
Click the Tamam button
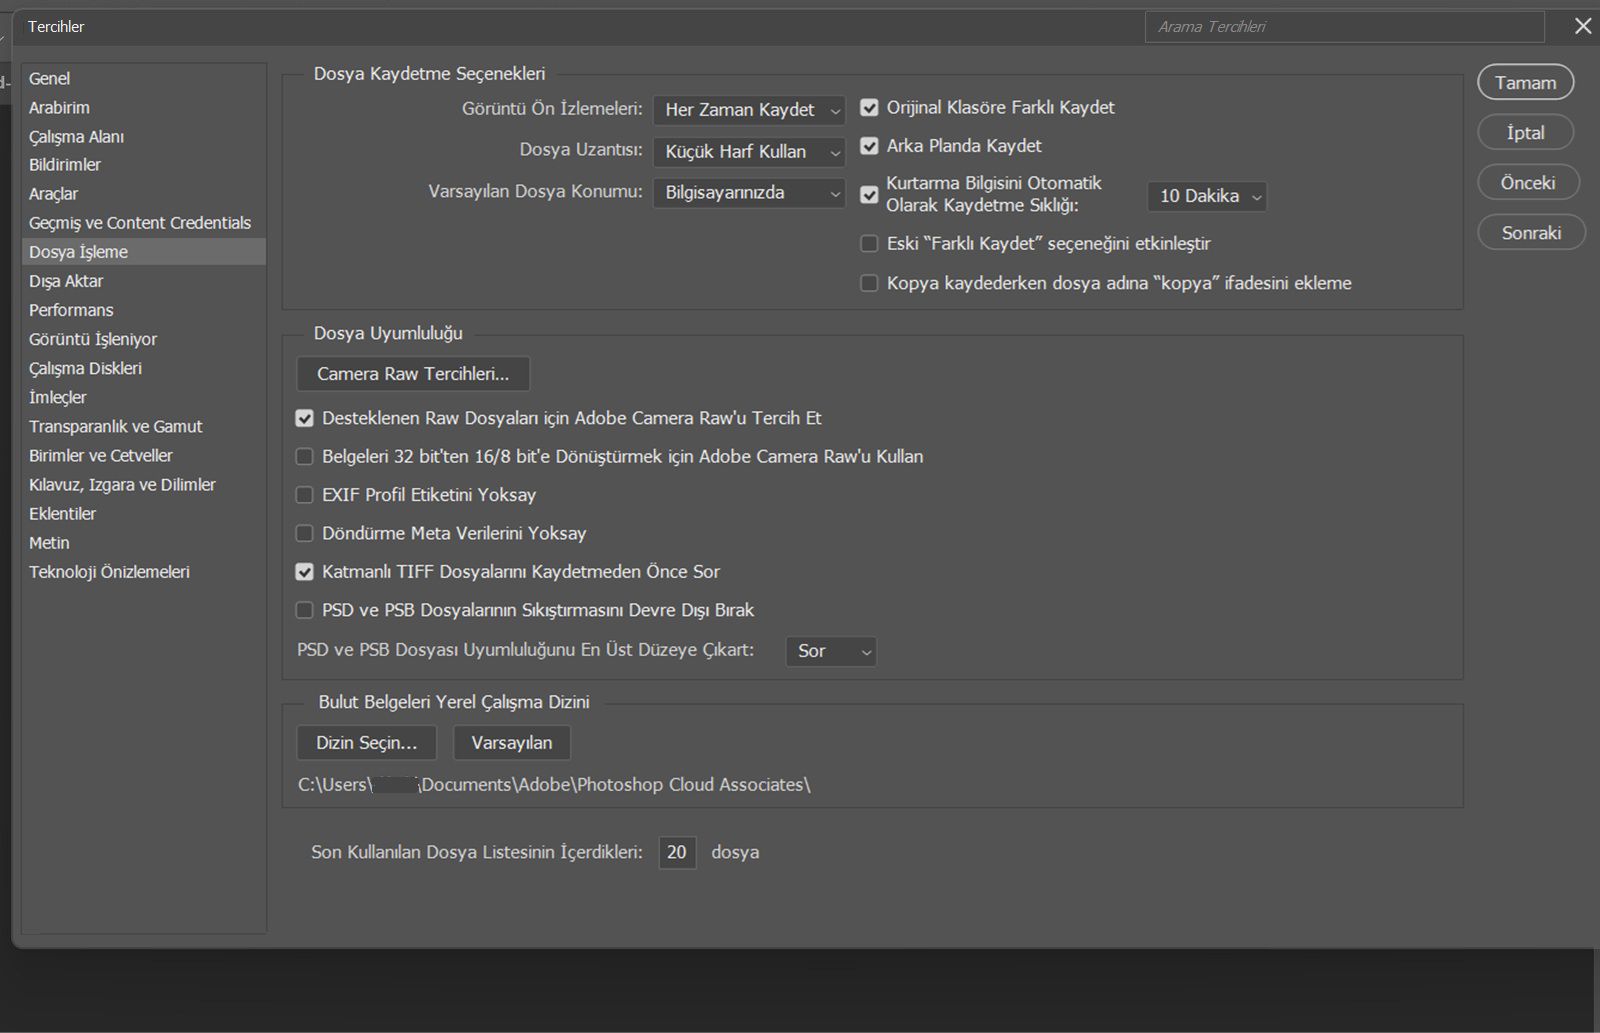tap(1526, 83)
